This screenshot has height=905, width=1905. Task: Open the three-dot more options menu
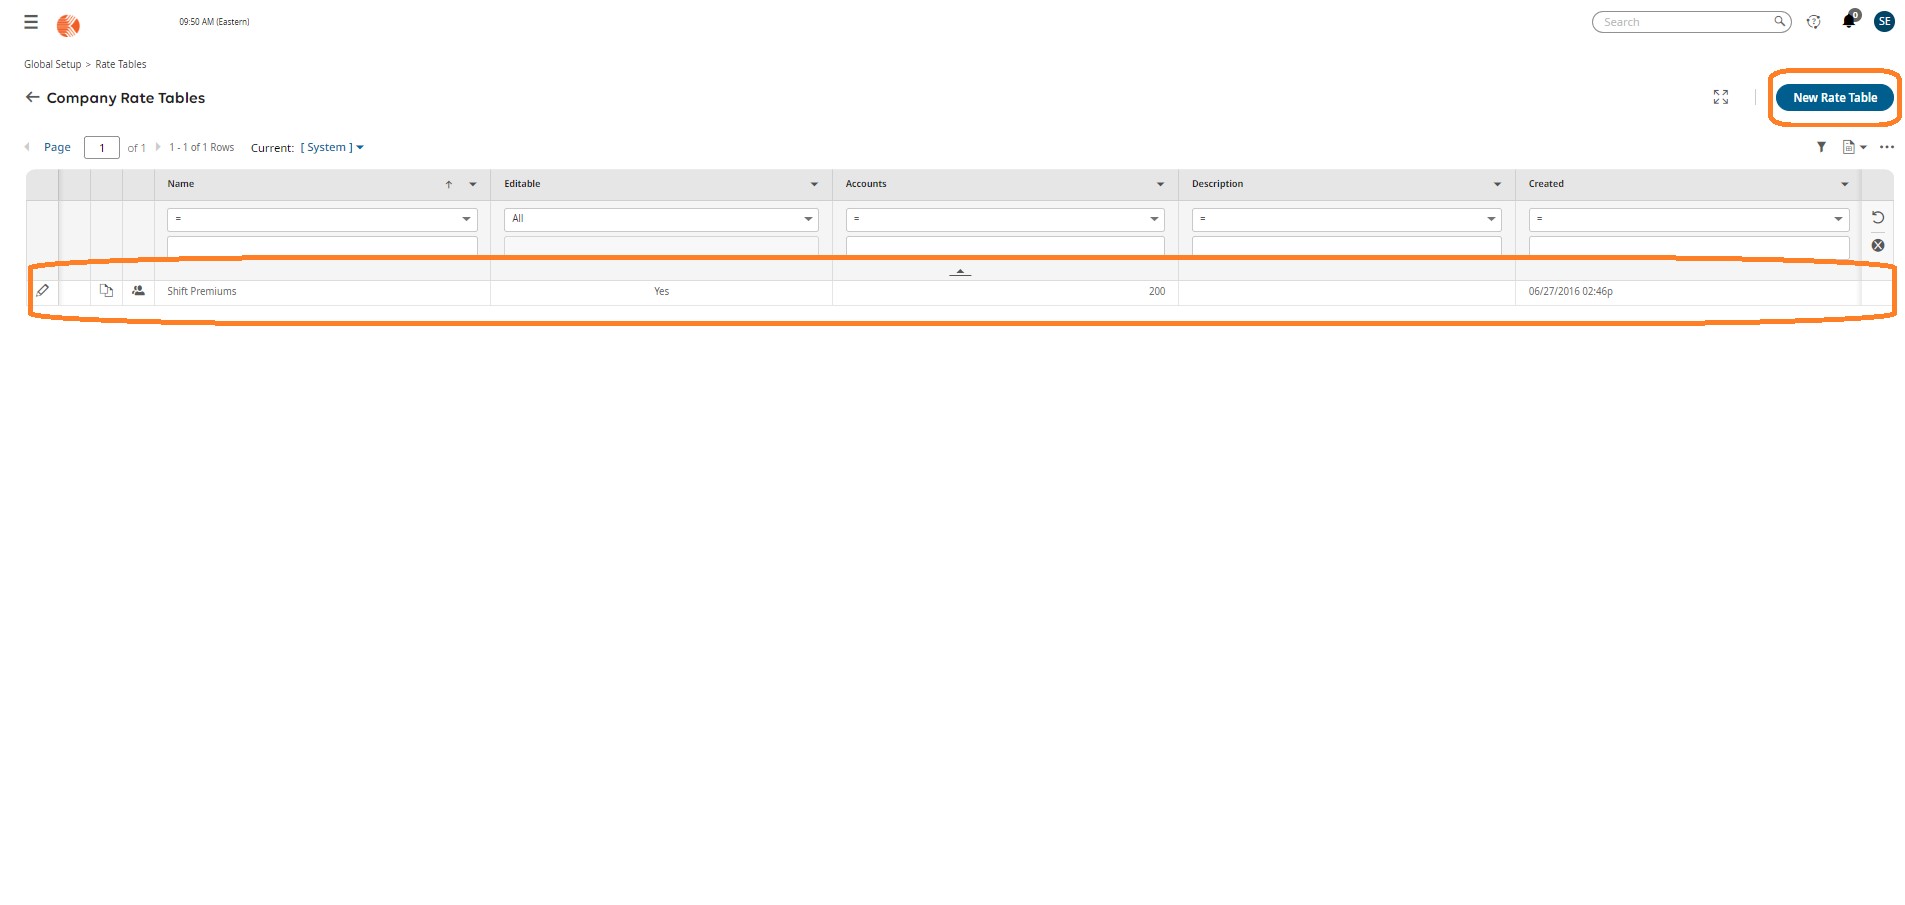point(1886,147)
